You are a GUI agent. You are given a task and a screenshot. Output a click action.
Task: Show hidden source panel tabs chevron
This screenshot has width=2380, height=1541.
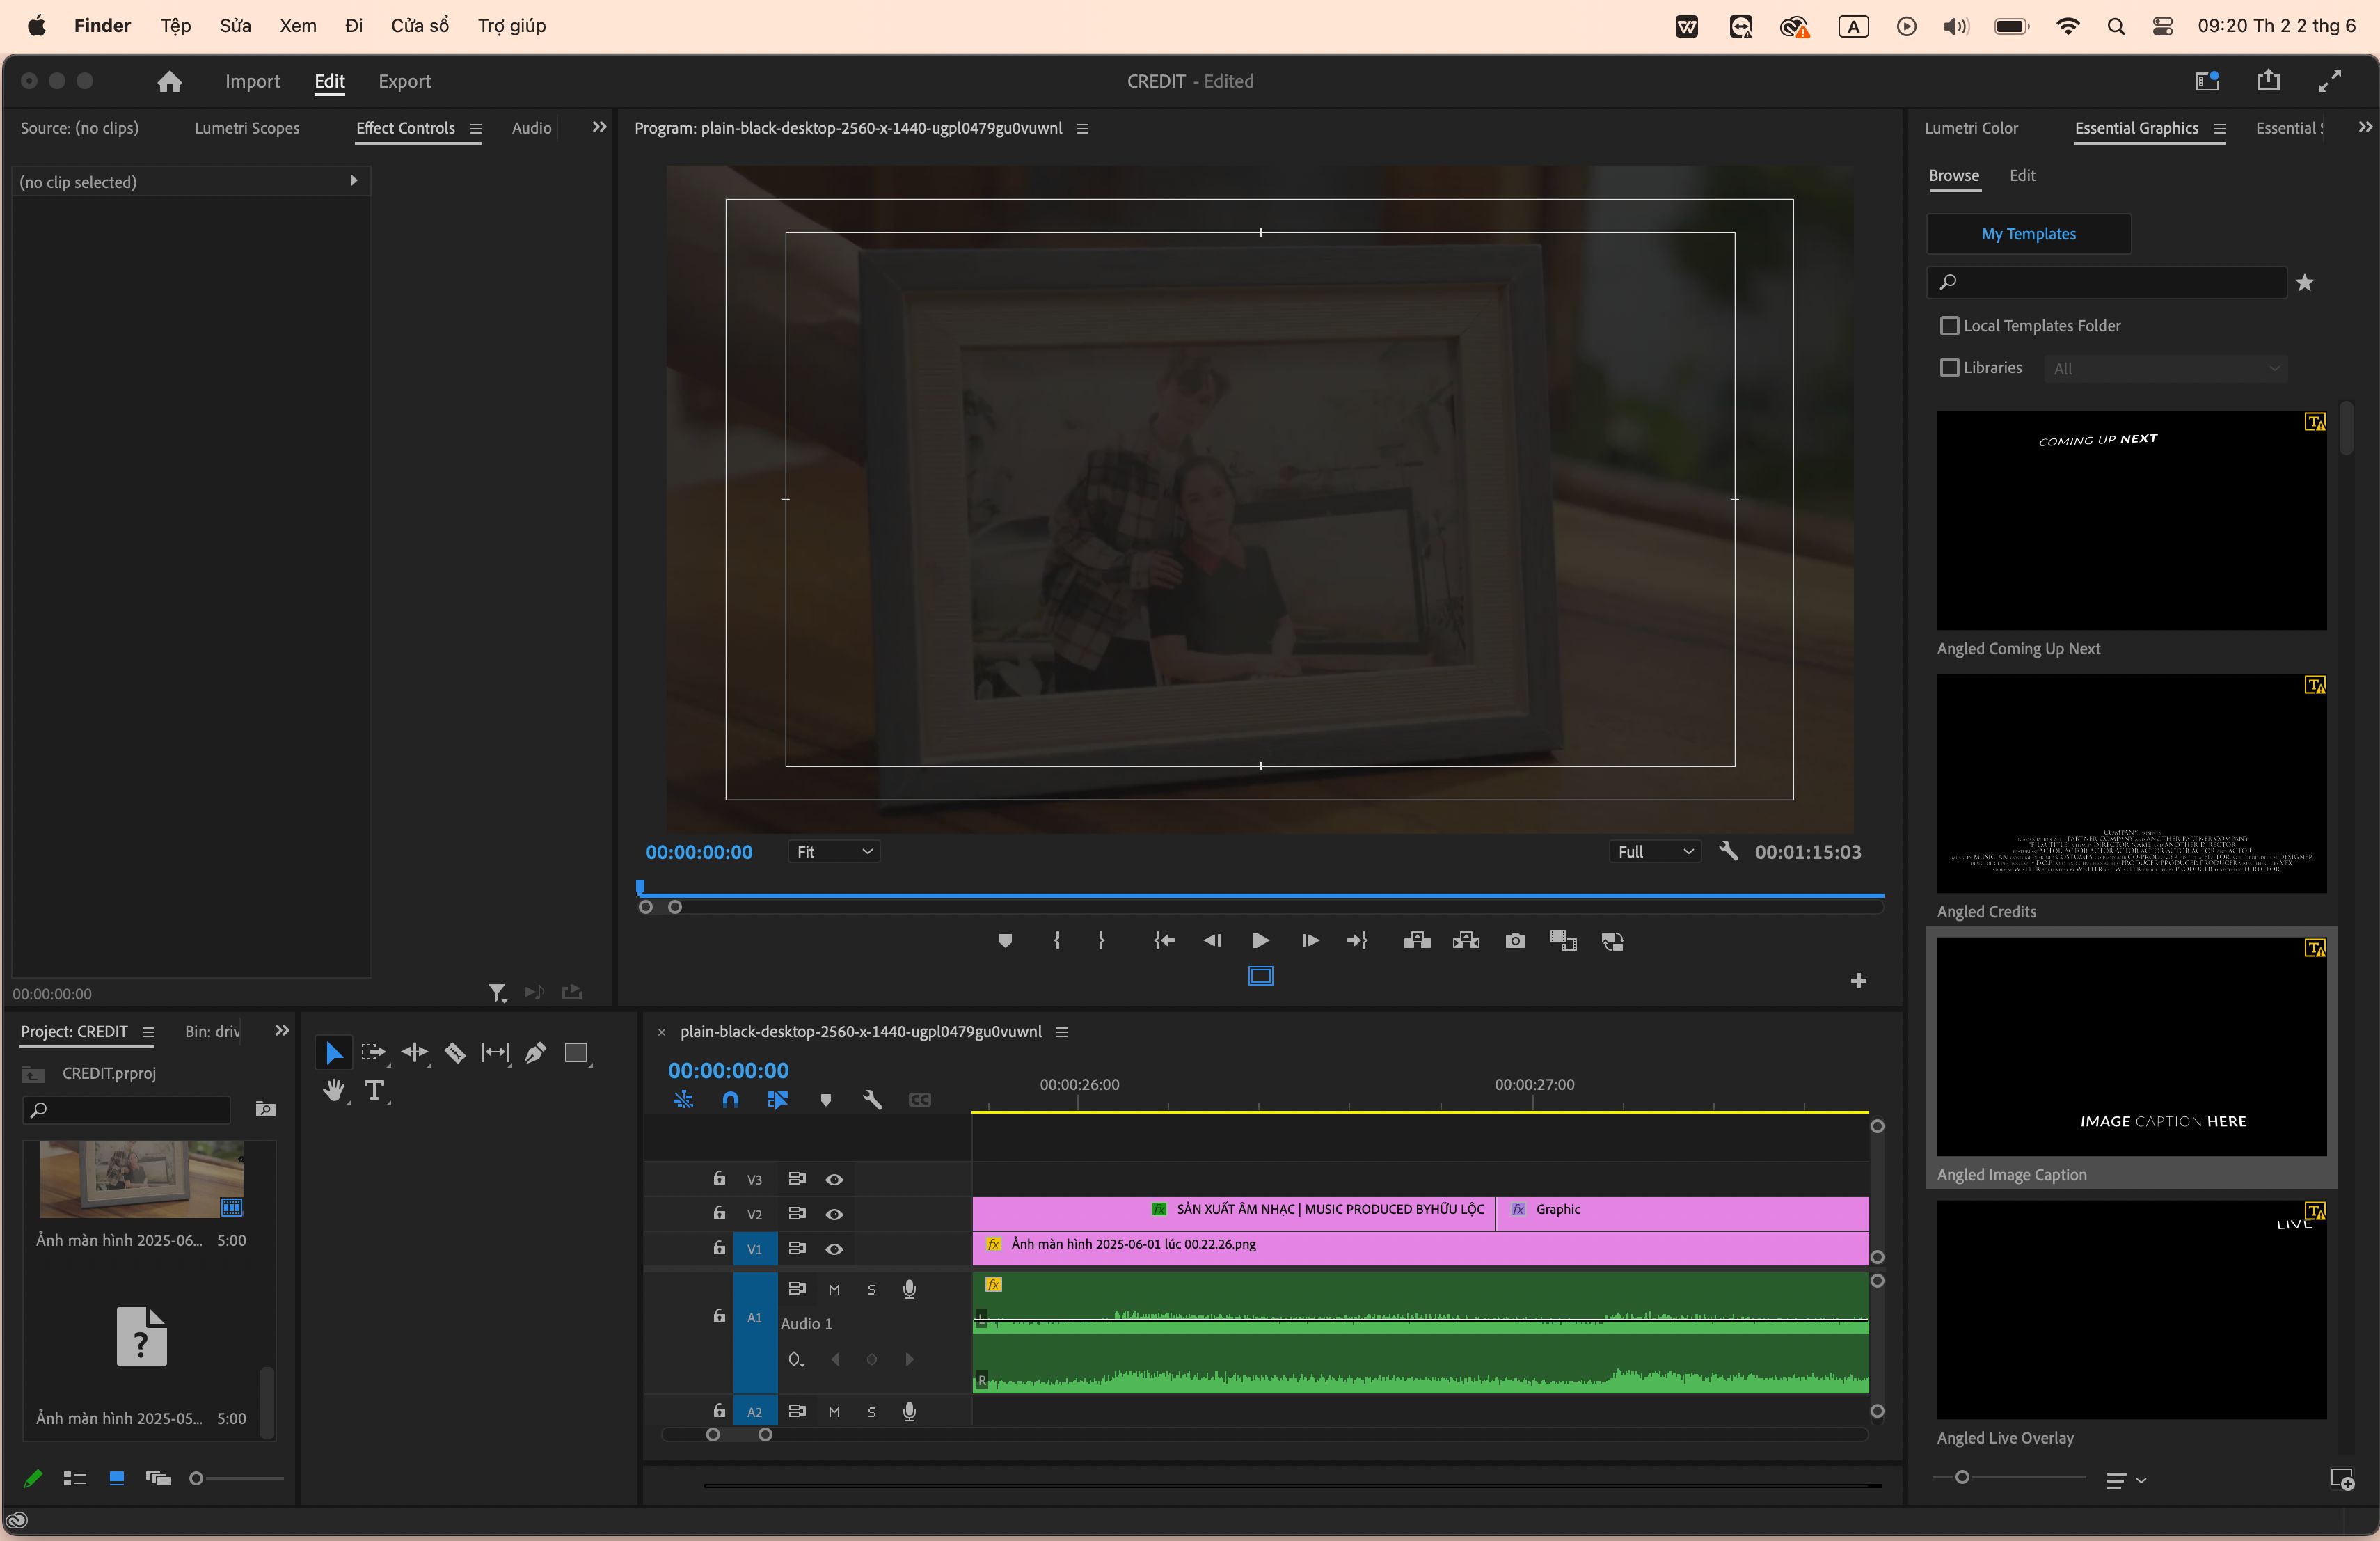600,127
